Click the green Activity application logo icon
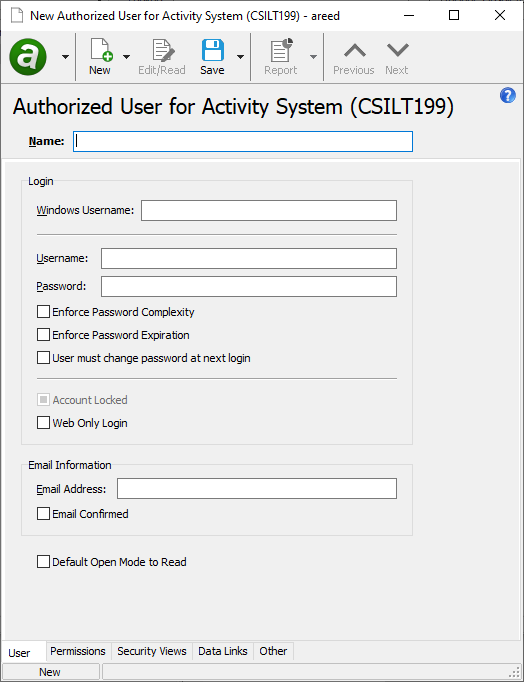Viewport: 524px width, 682px height. point(28,57)
